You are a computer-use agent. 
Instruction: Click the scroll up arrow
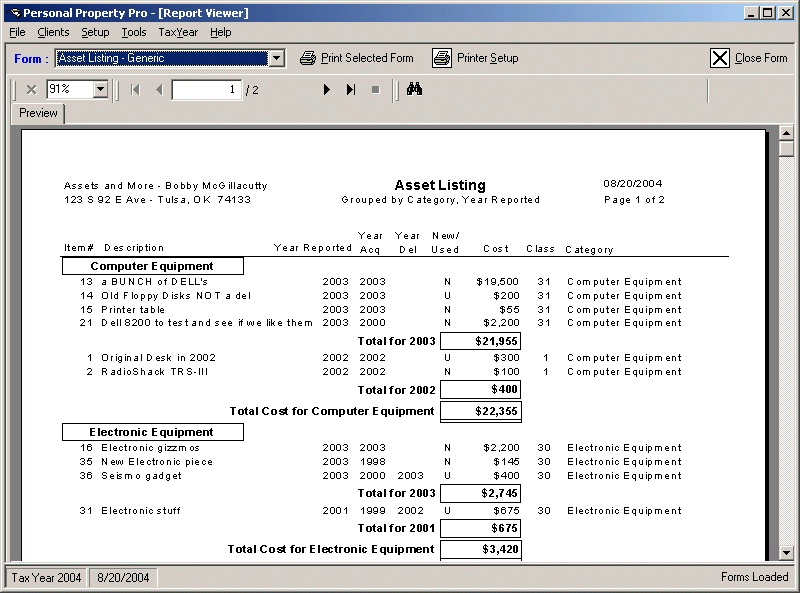(x=786, y=134)
